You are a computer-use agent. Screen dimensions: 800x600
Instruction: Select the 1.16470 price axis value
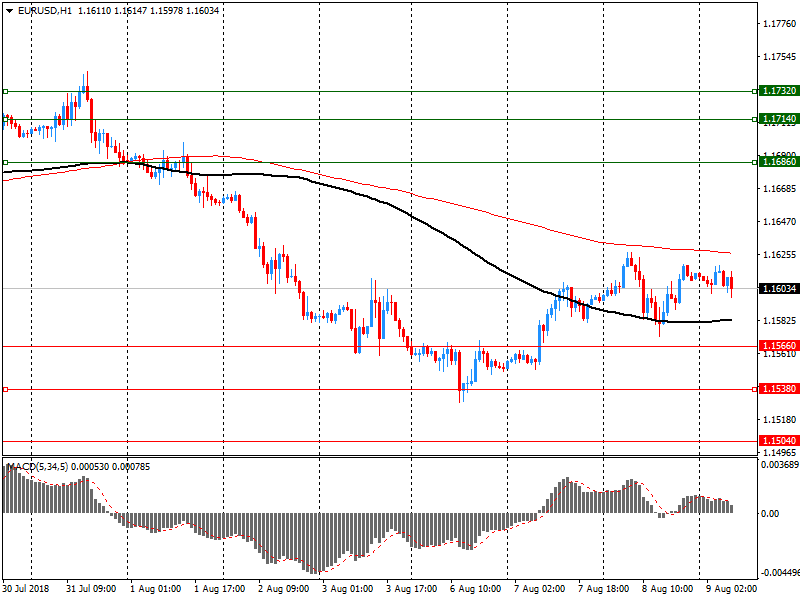click(779, 221)
